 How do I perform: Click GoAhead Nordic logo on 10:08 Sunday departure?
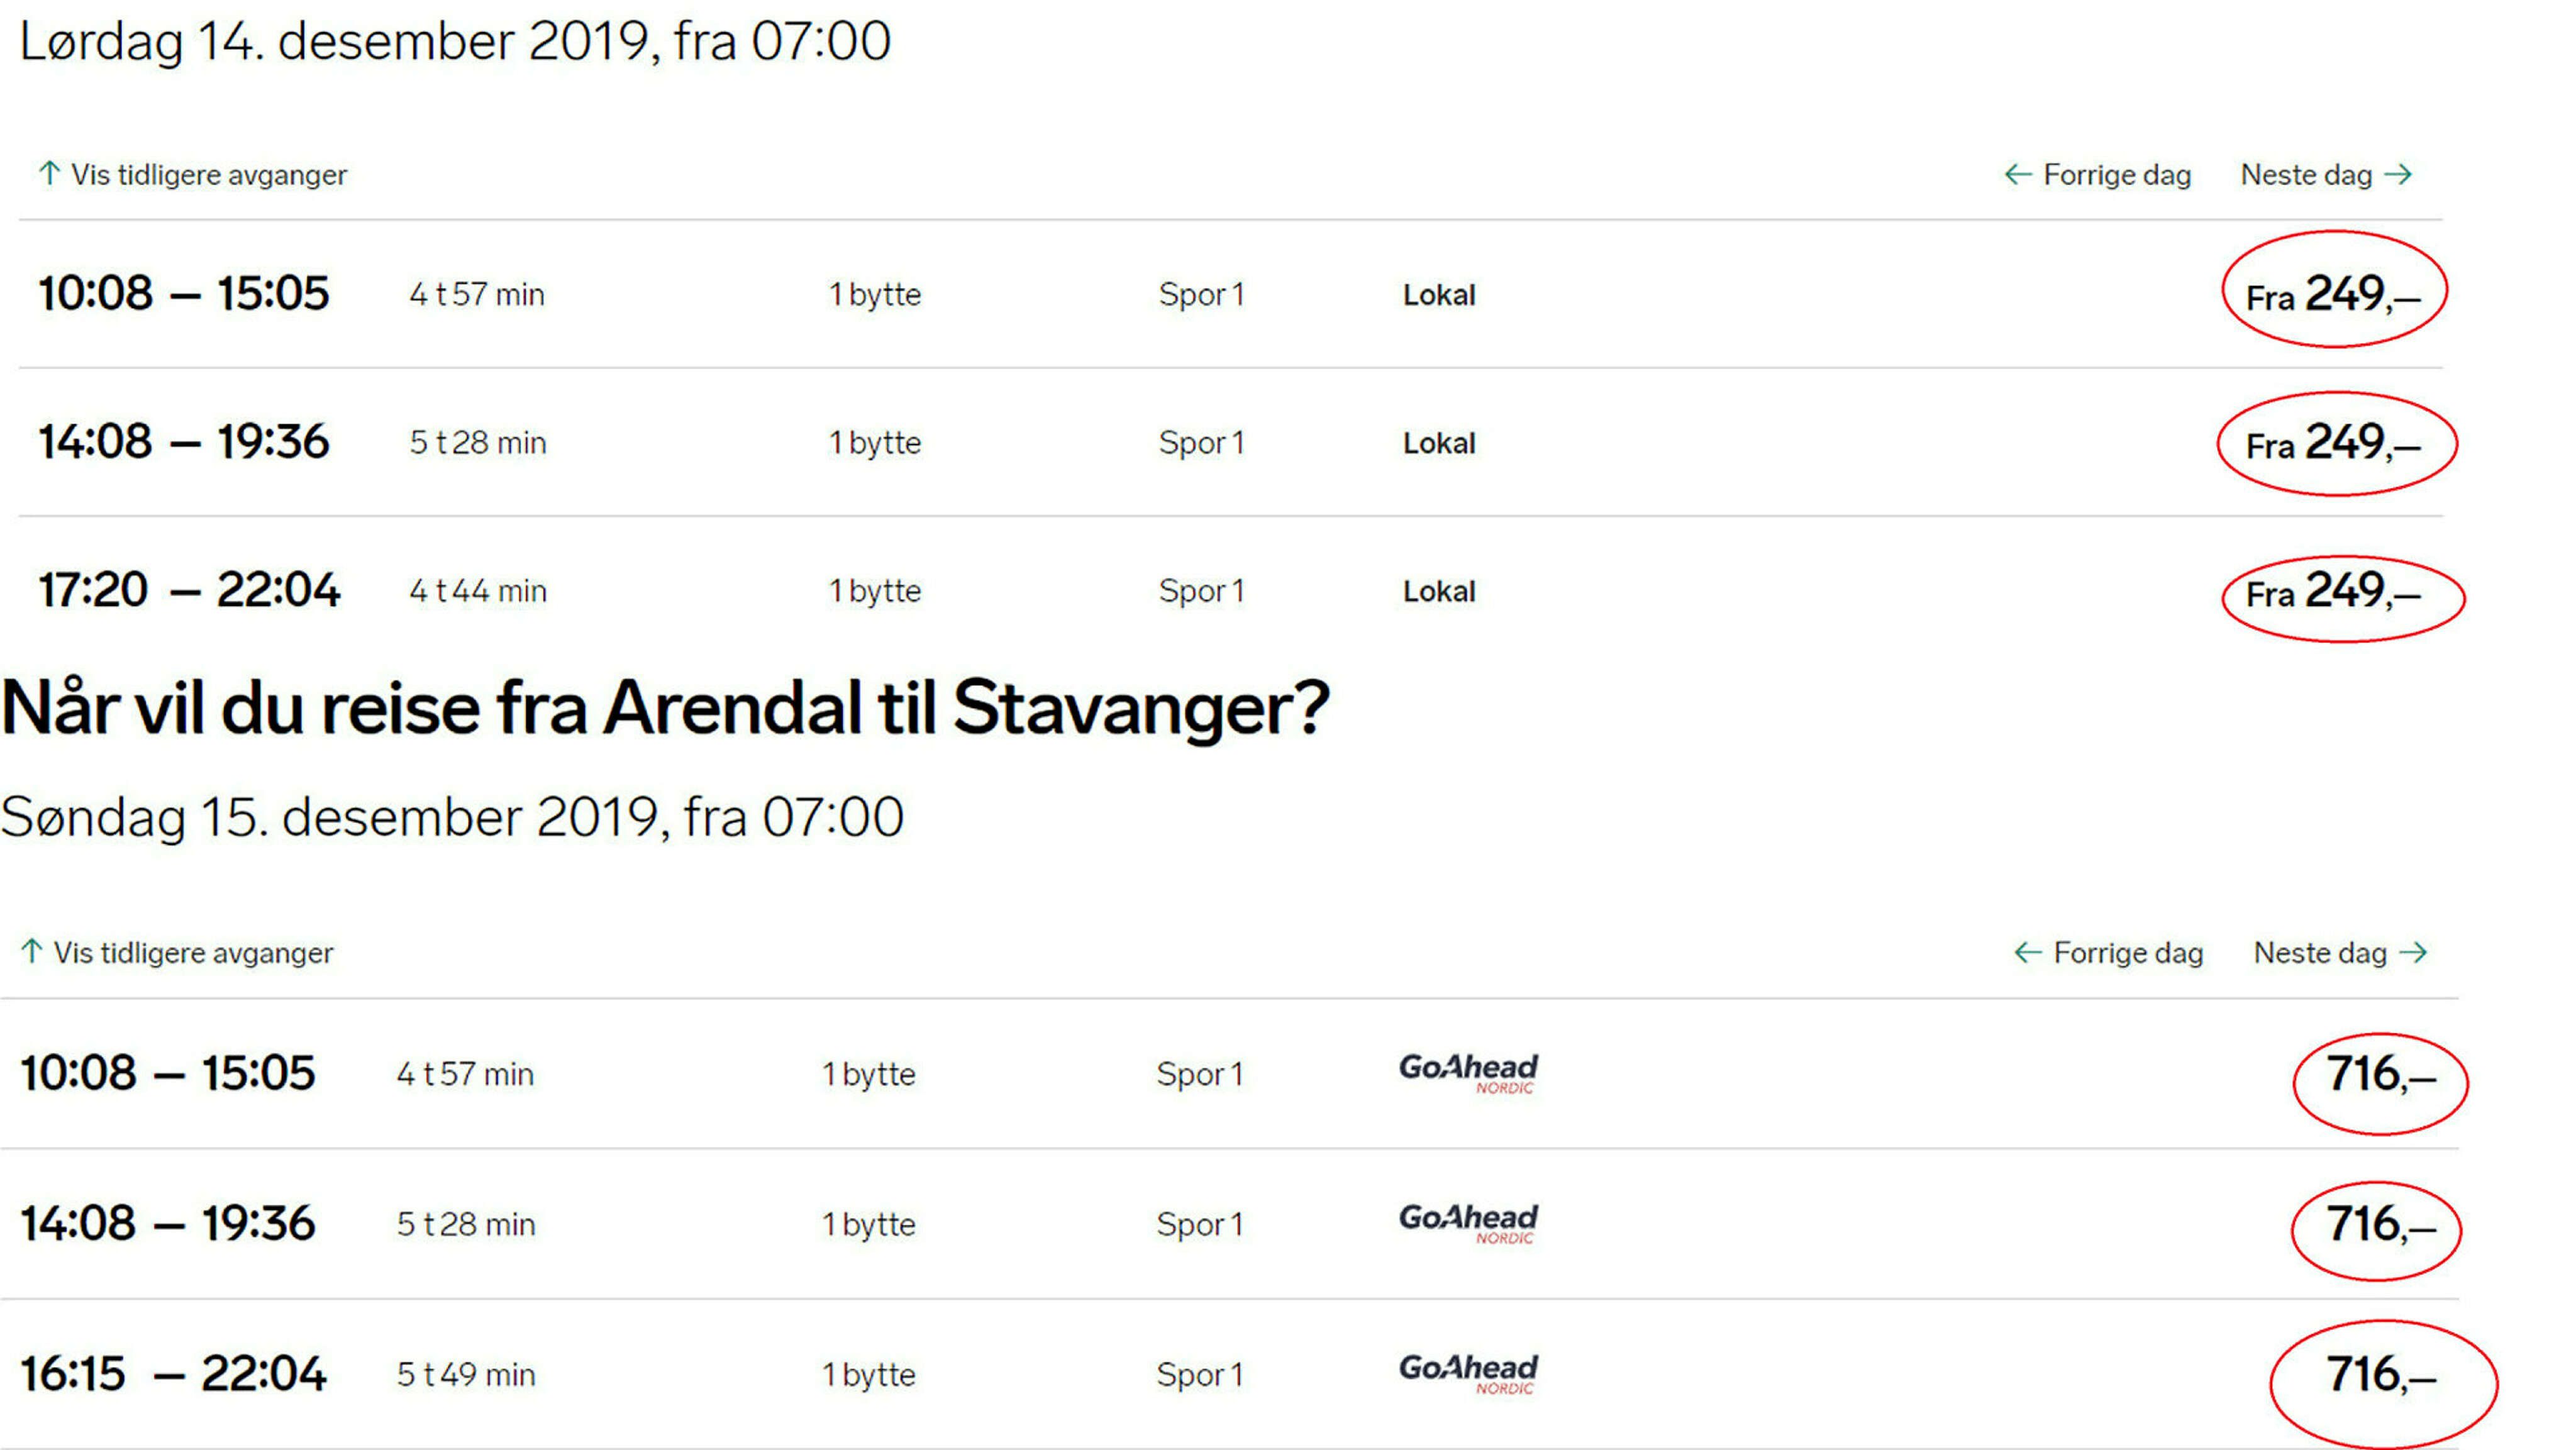(1468, 1072)
